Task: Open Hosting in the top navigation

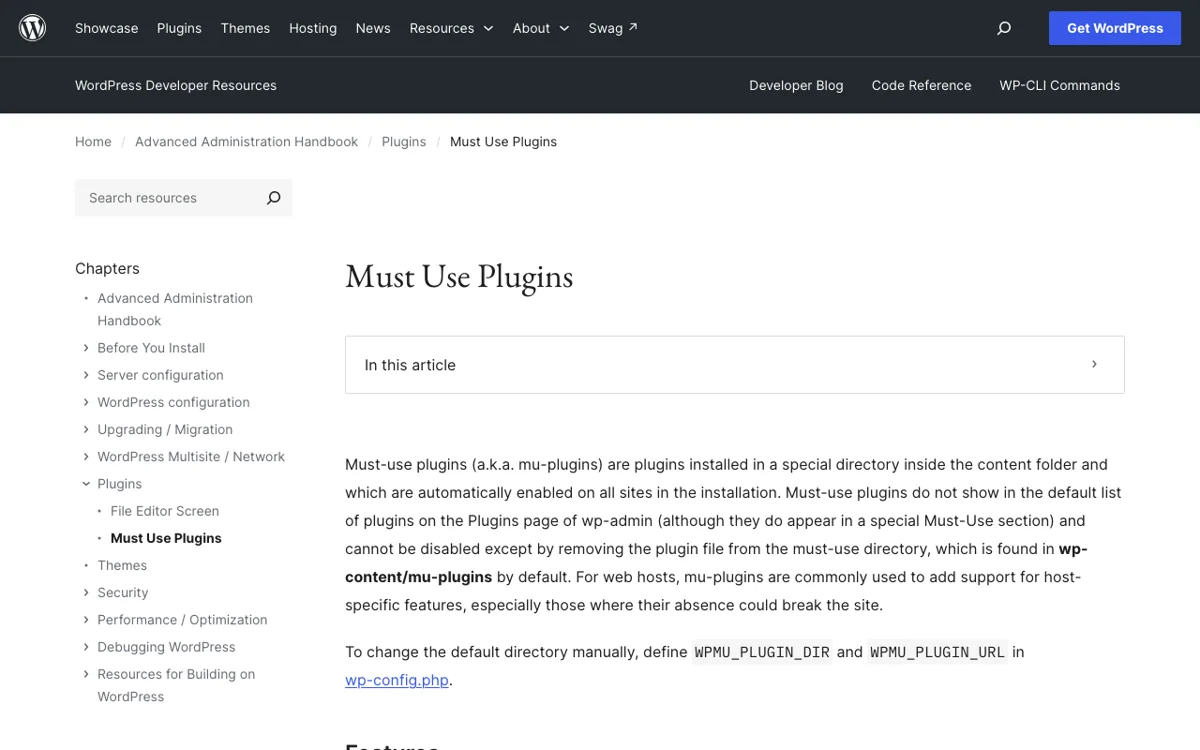Action: click(313, 28)
